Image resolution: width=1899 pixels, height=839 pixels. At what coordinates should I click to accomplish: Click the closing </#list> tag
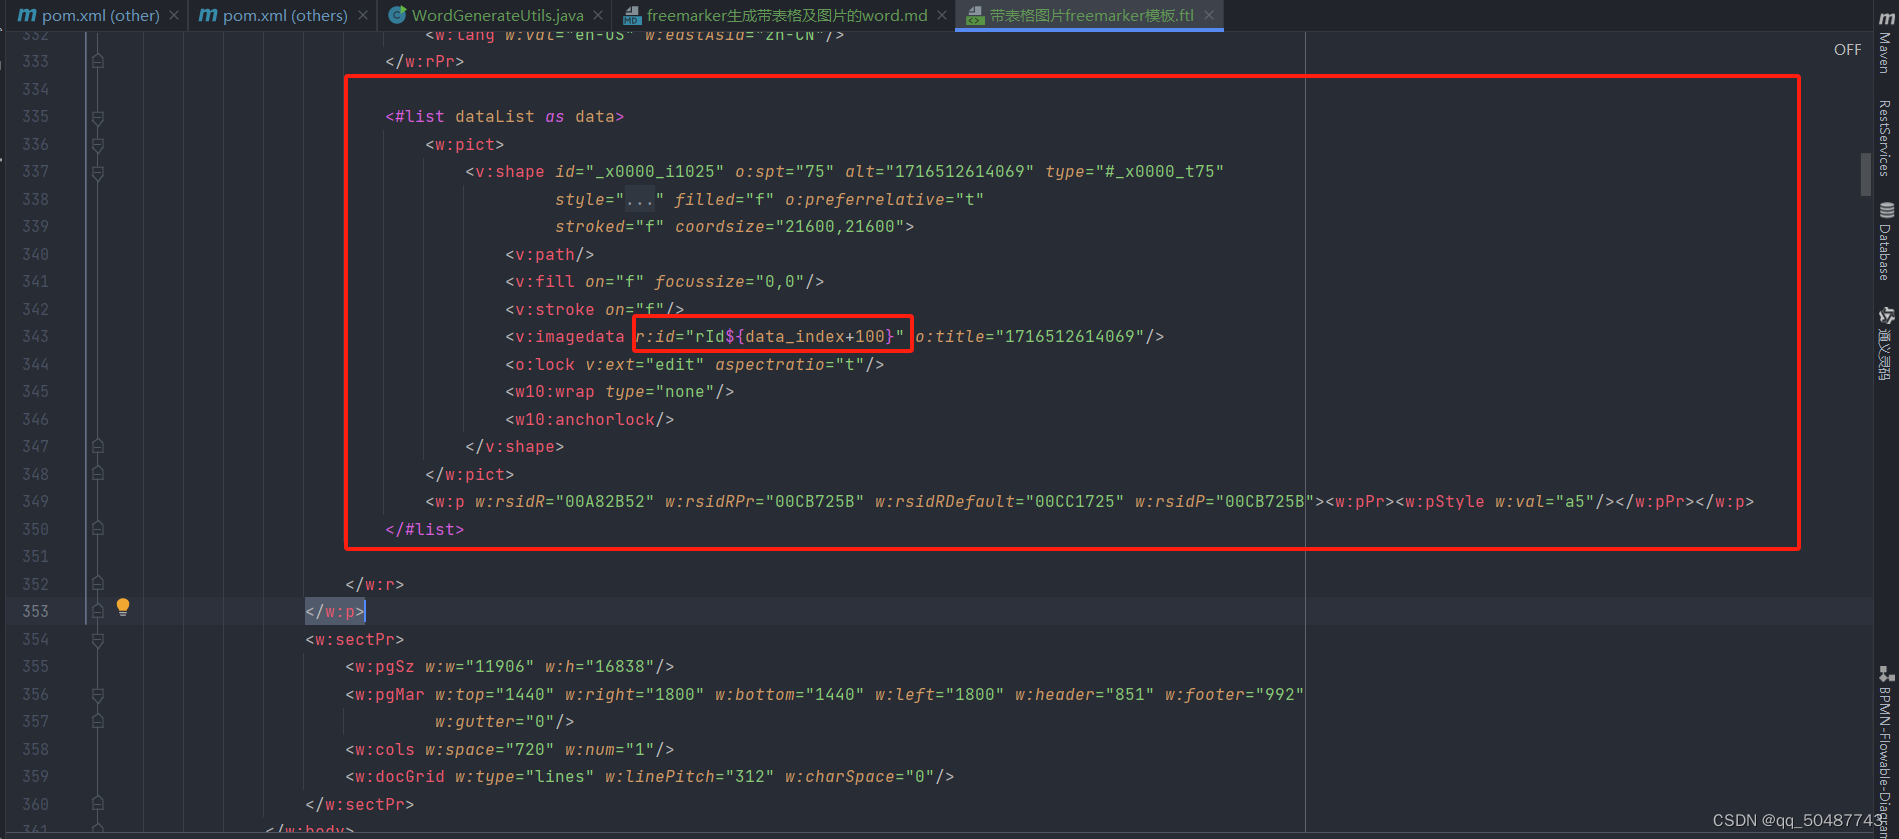click(x=425, y=529)
